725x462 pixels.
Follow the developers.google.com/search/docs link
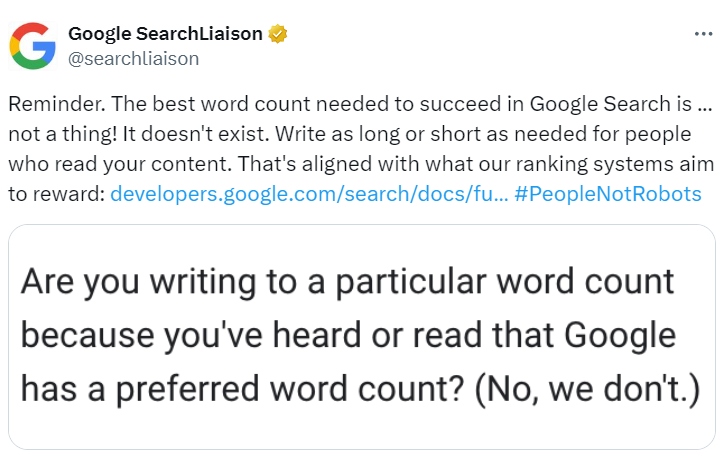click(x=309, y=194)
